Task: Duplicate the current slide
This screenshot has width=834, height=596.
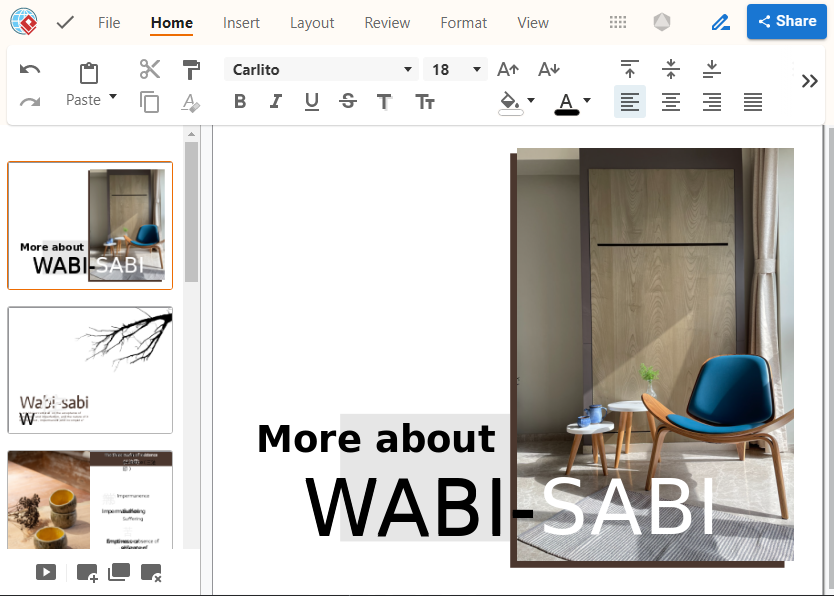Action: (119, 573)
